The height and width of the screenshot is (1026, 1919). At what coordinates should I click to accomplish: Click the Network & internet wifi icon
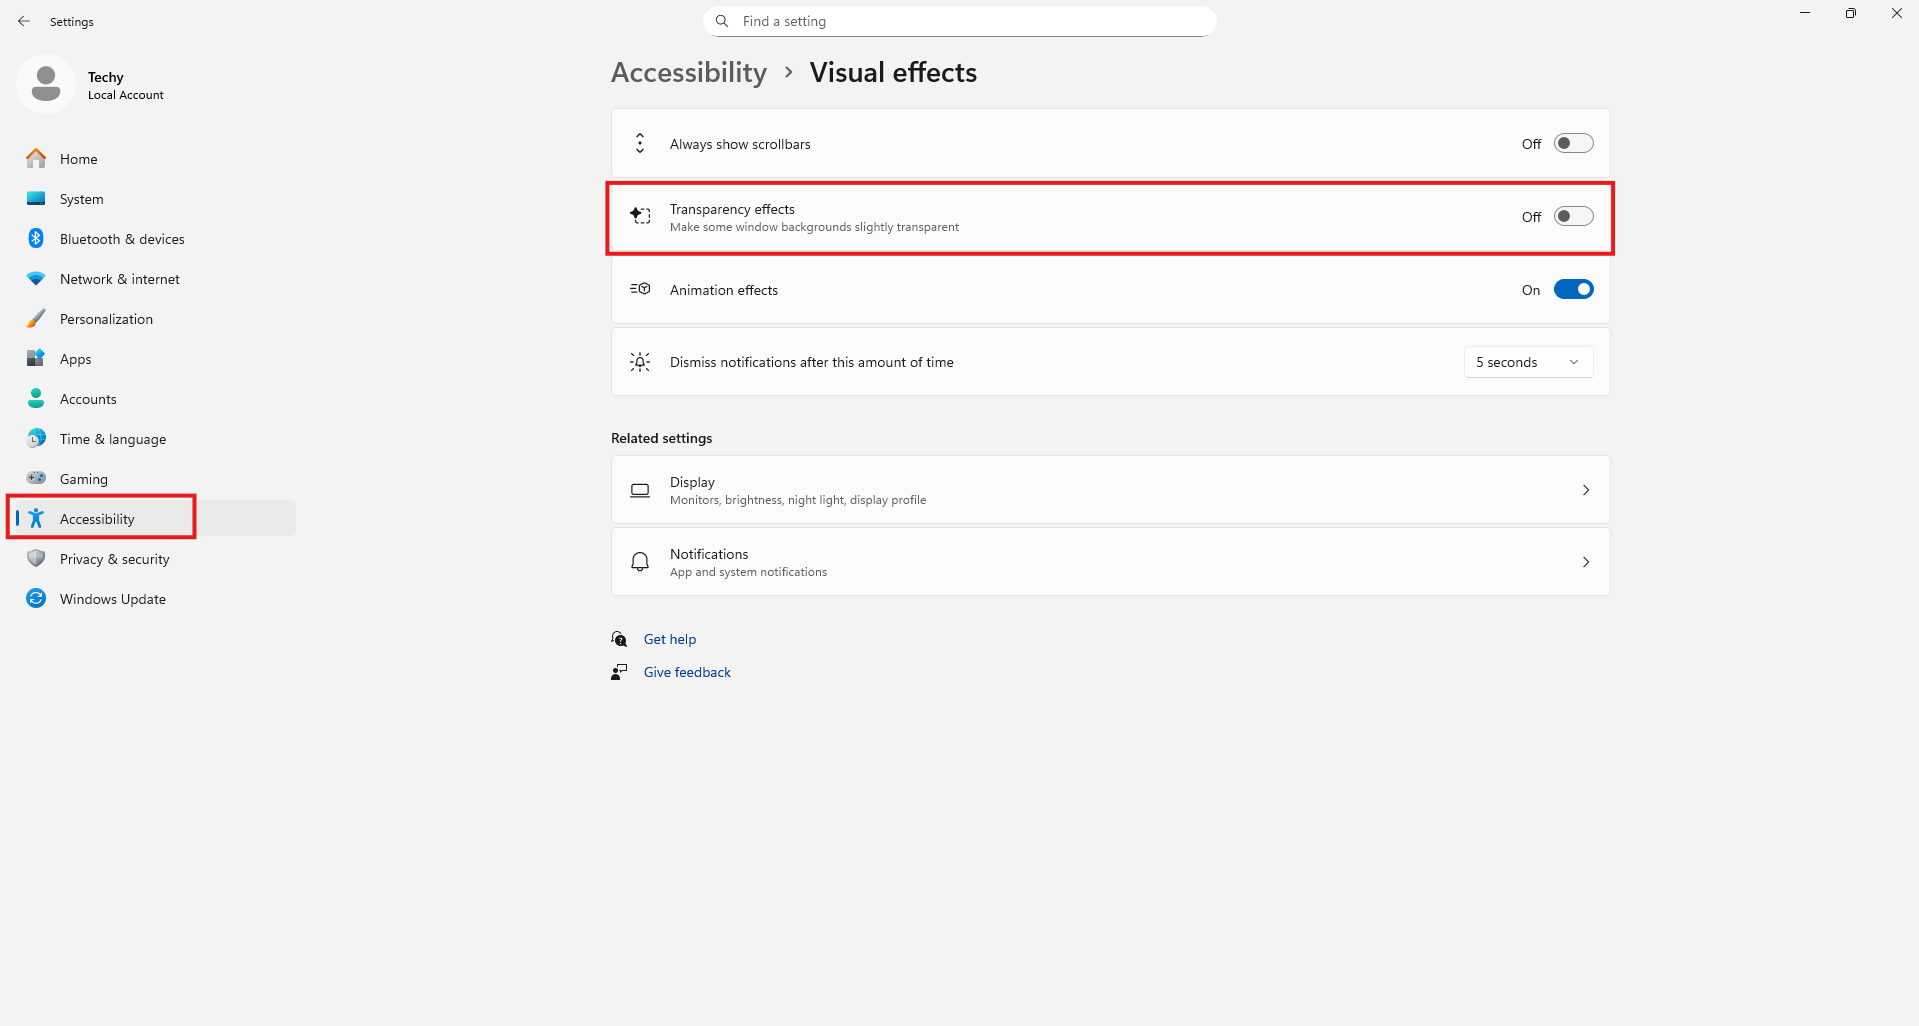(x=36, y=279)
